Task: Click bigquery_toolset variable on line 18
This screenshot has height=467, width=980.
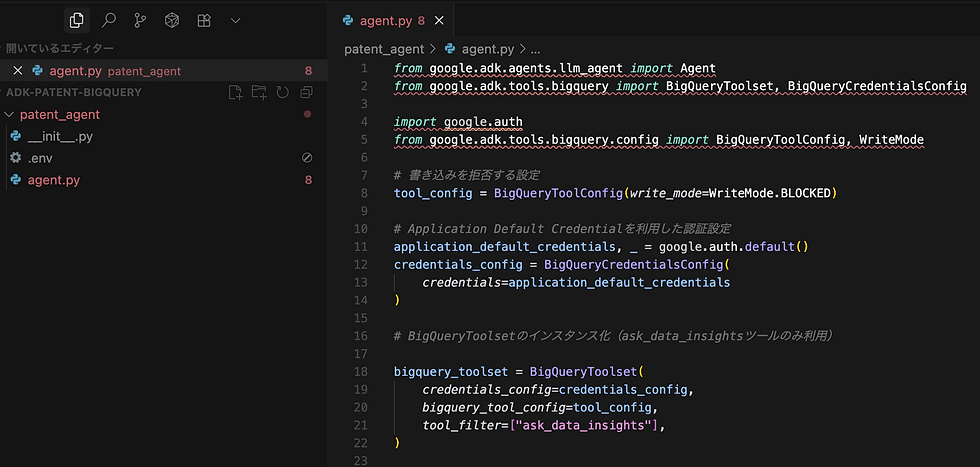Action: 451,372
